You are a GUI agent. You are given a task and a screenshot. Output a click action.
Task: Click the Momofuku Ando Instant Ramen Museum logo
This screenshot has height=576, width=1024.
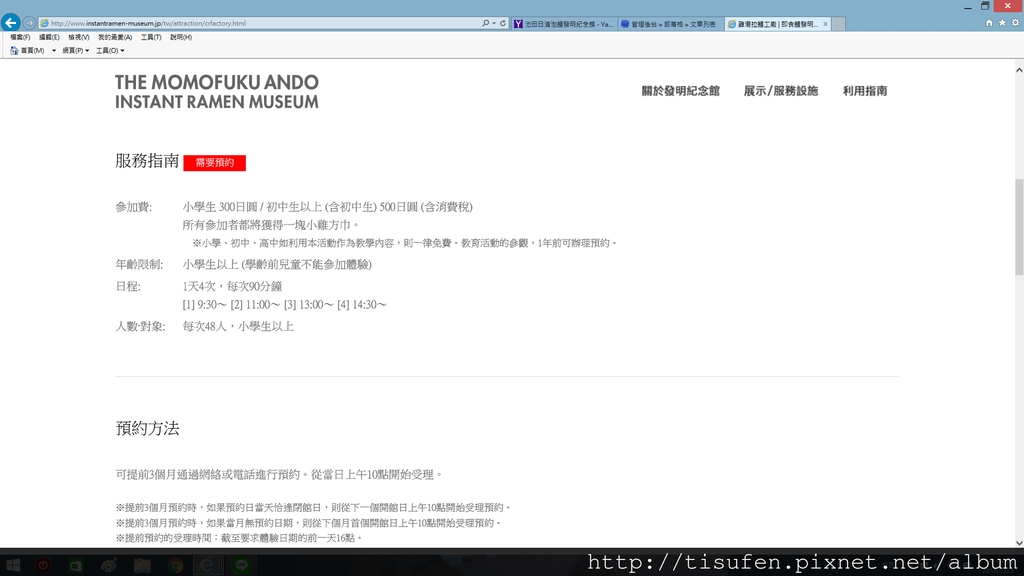click(217, 91)
